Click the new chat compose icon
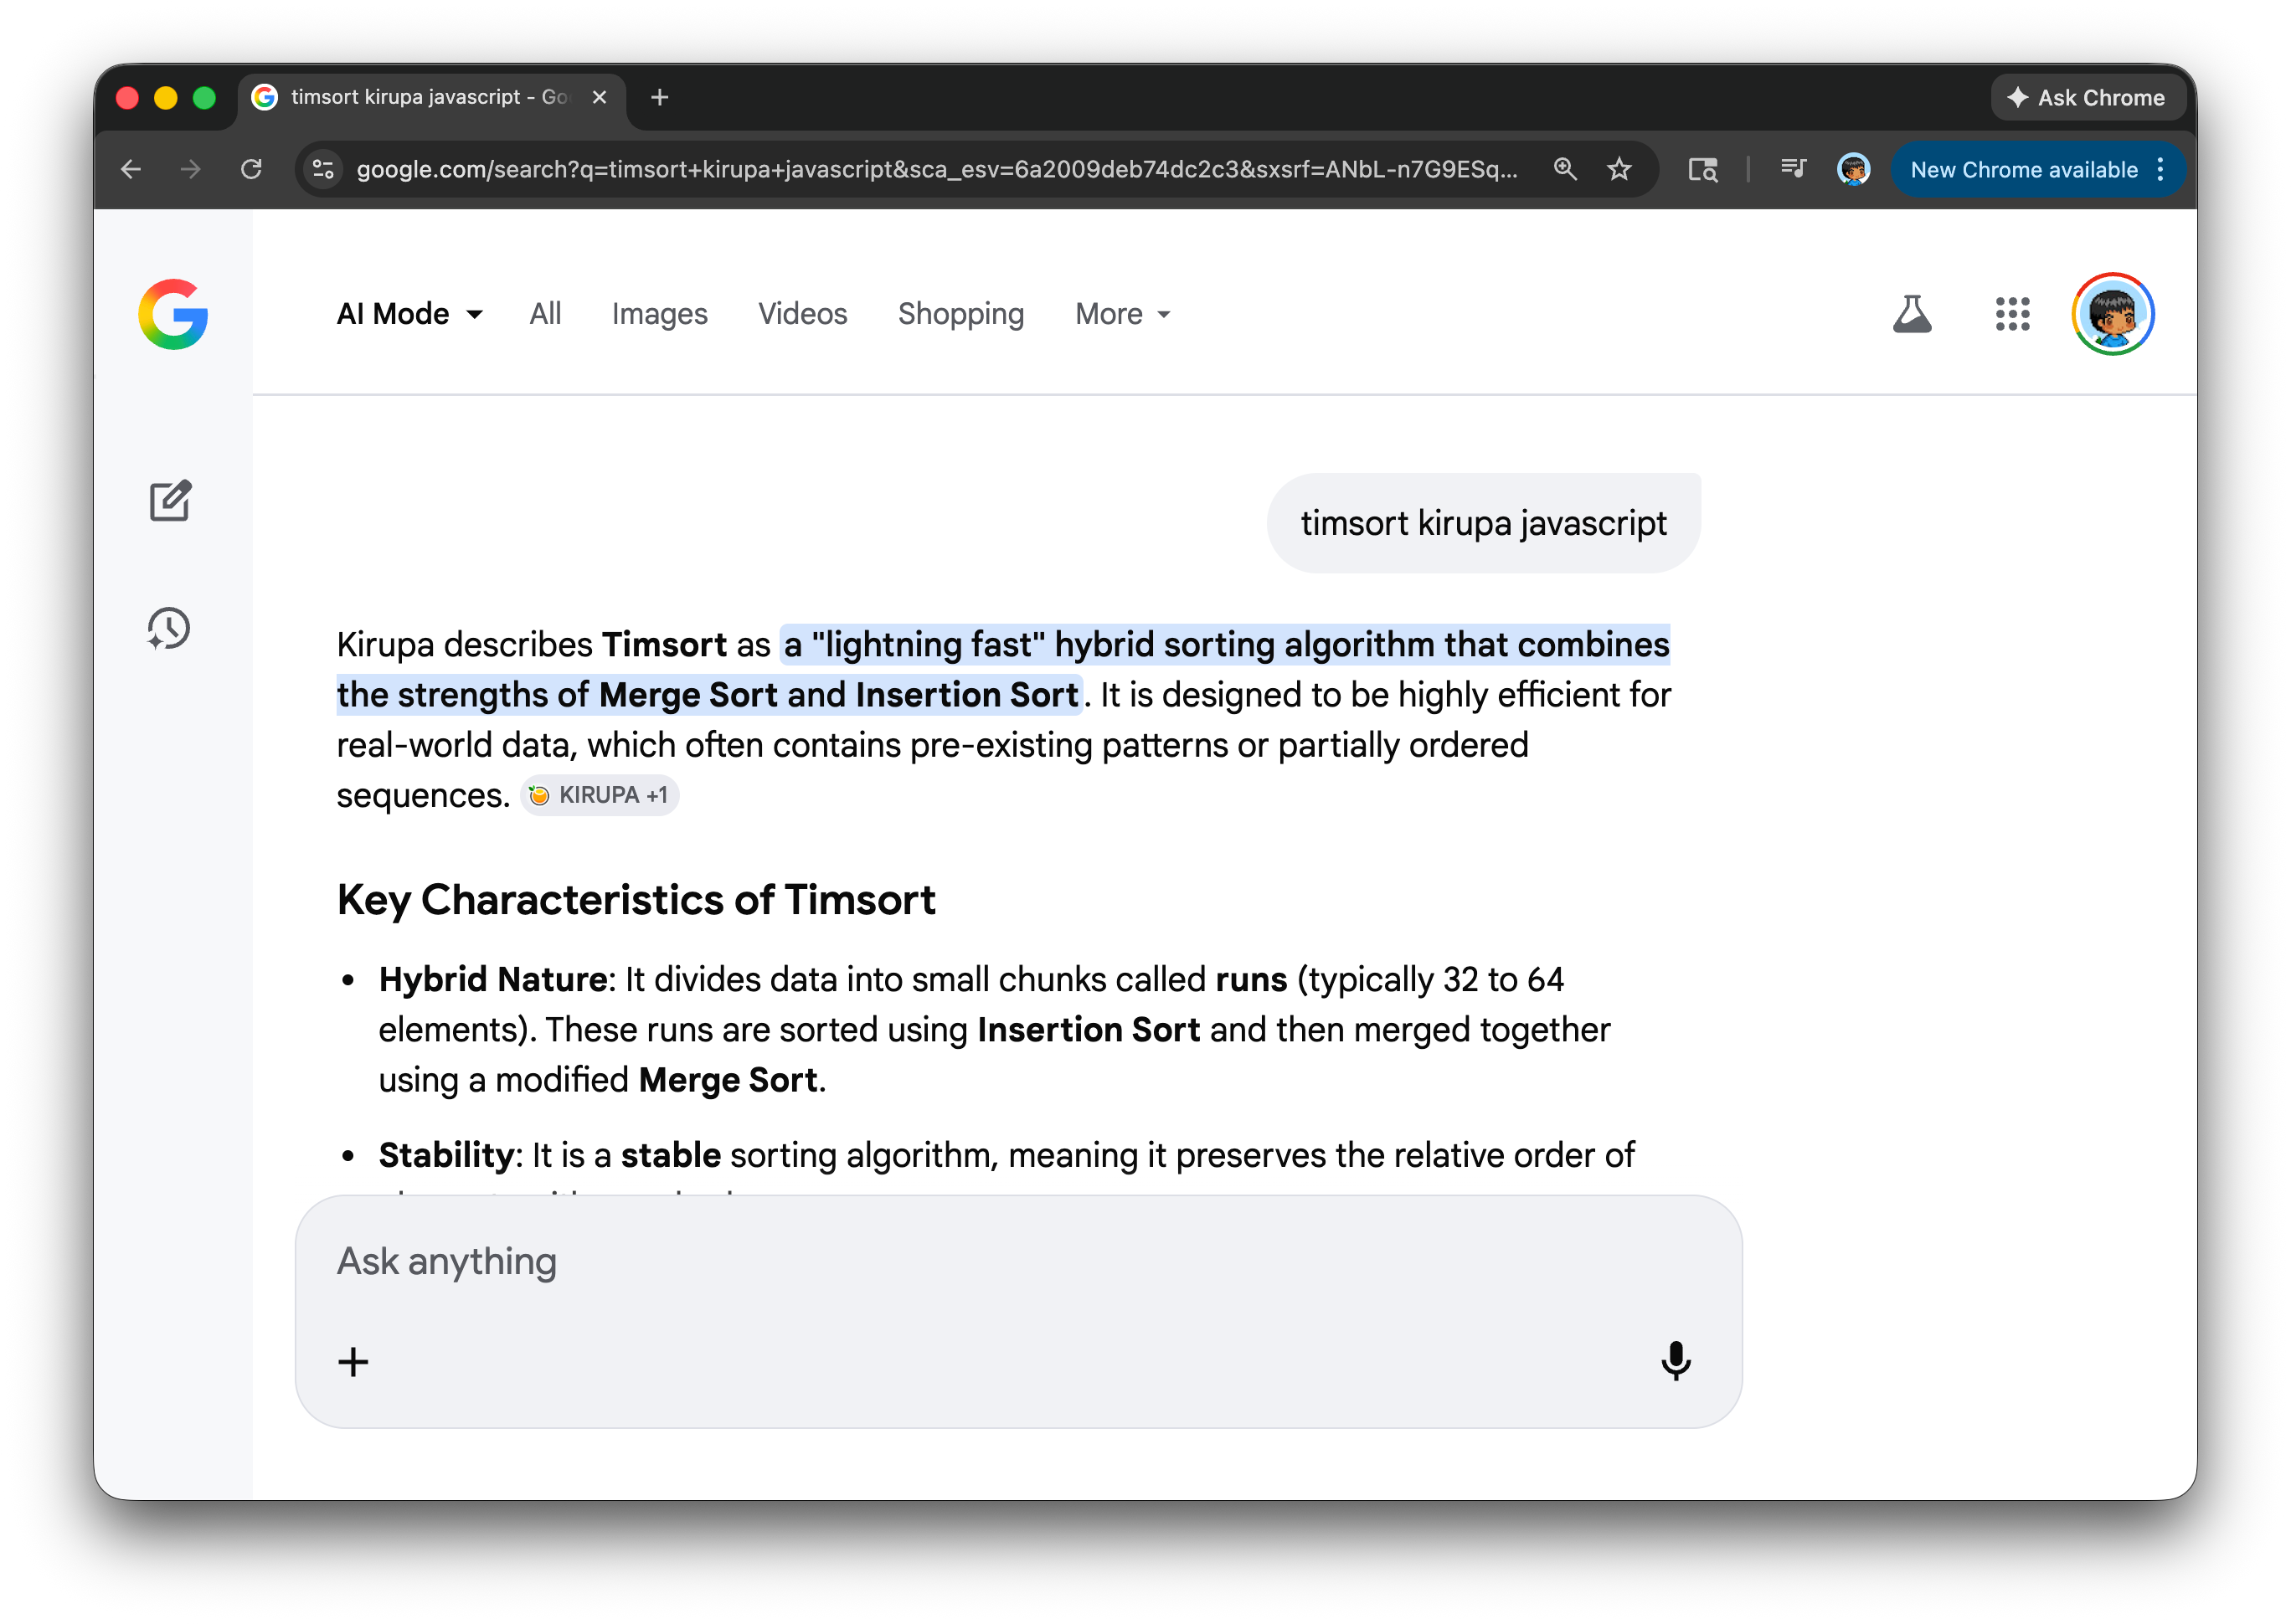The width and height of the screenshot is (2291, 1624). pos(170,500)
